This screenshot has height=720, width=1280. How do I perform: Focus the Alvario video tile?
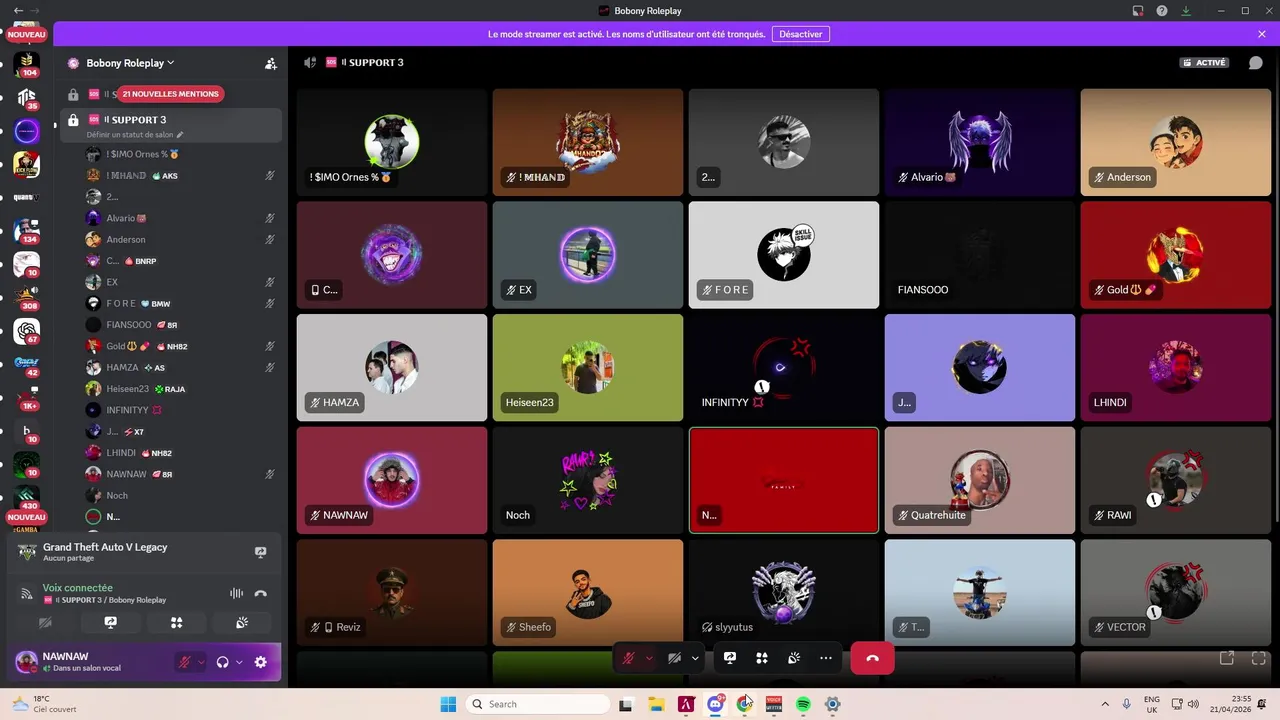(980, 142)
